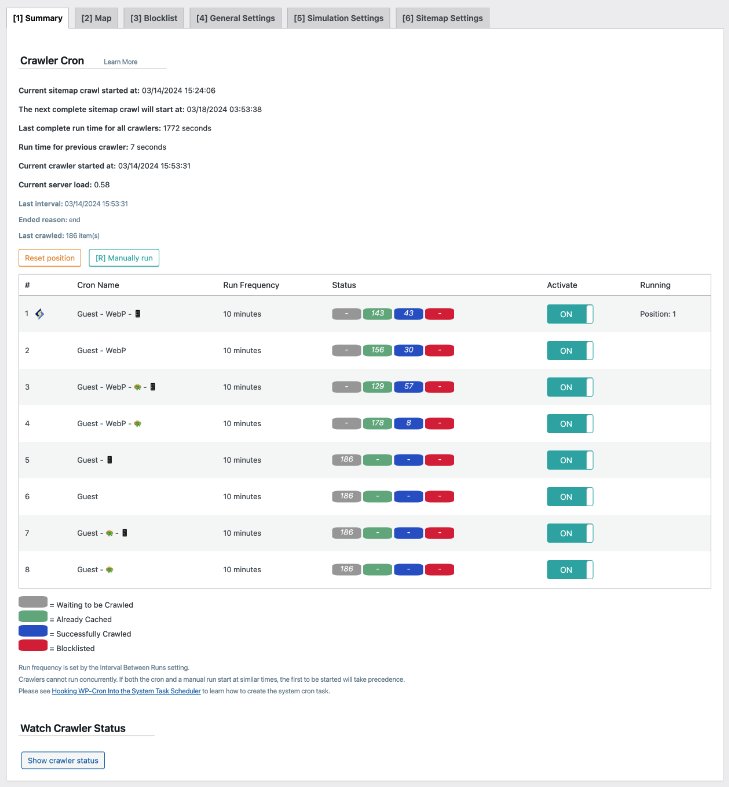Turn off crawler 8 activate switch
Image resolution: width=729 pixels, height=787 pixels.
click(x=570, y=570)
